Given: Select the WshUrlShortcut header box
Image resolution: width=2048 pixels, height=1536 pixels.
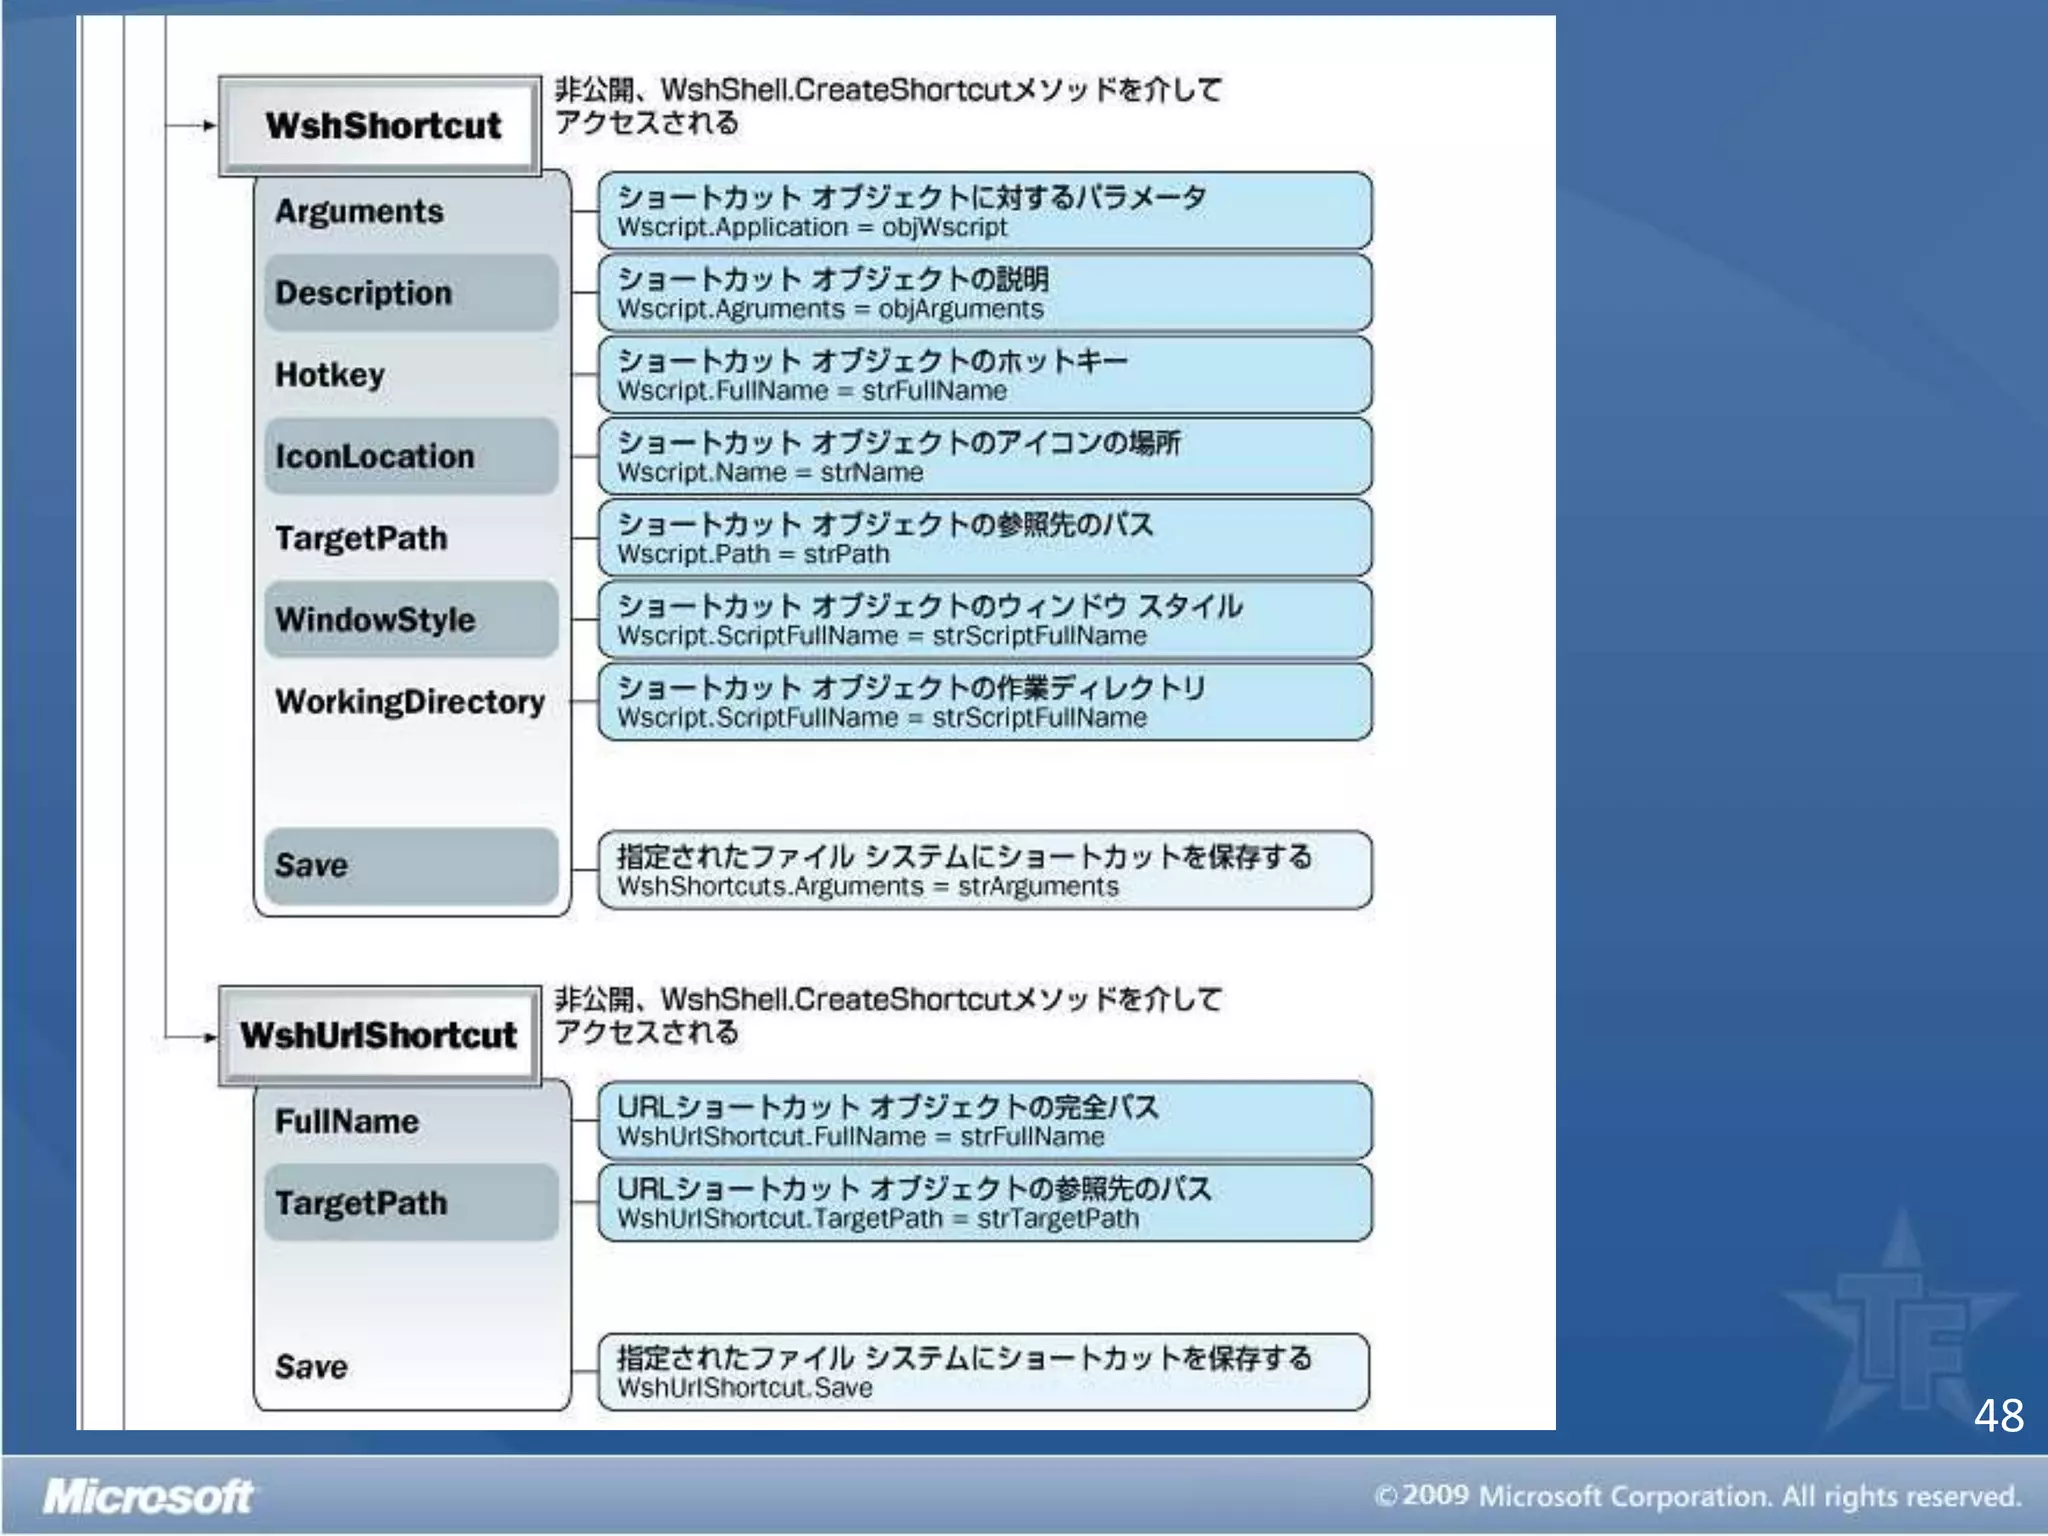Looking at the screenshot, I should [x=379, y=1036].
